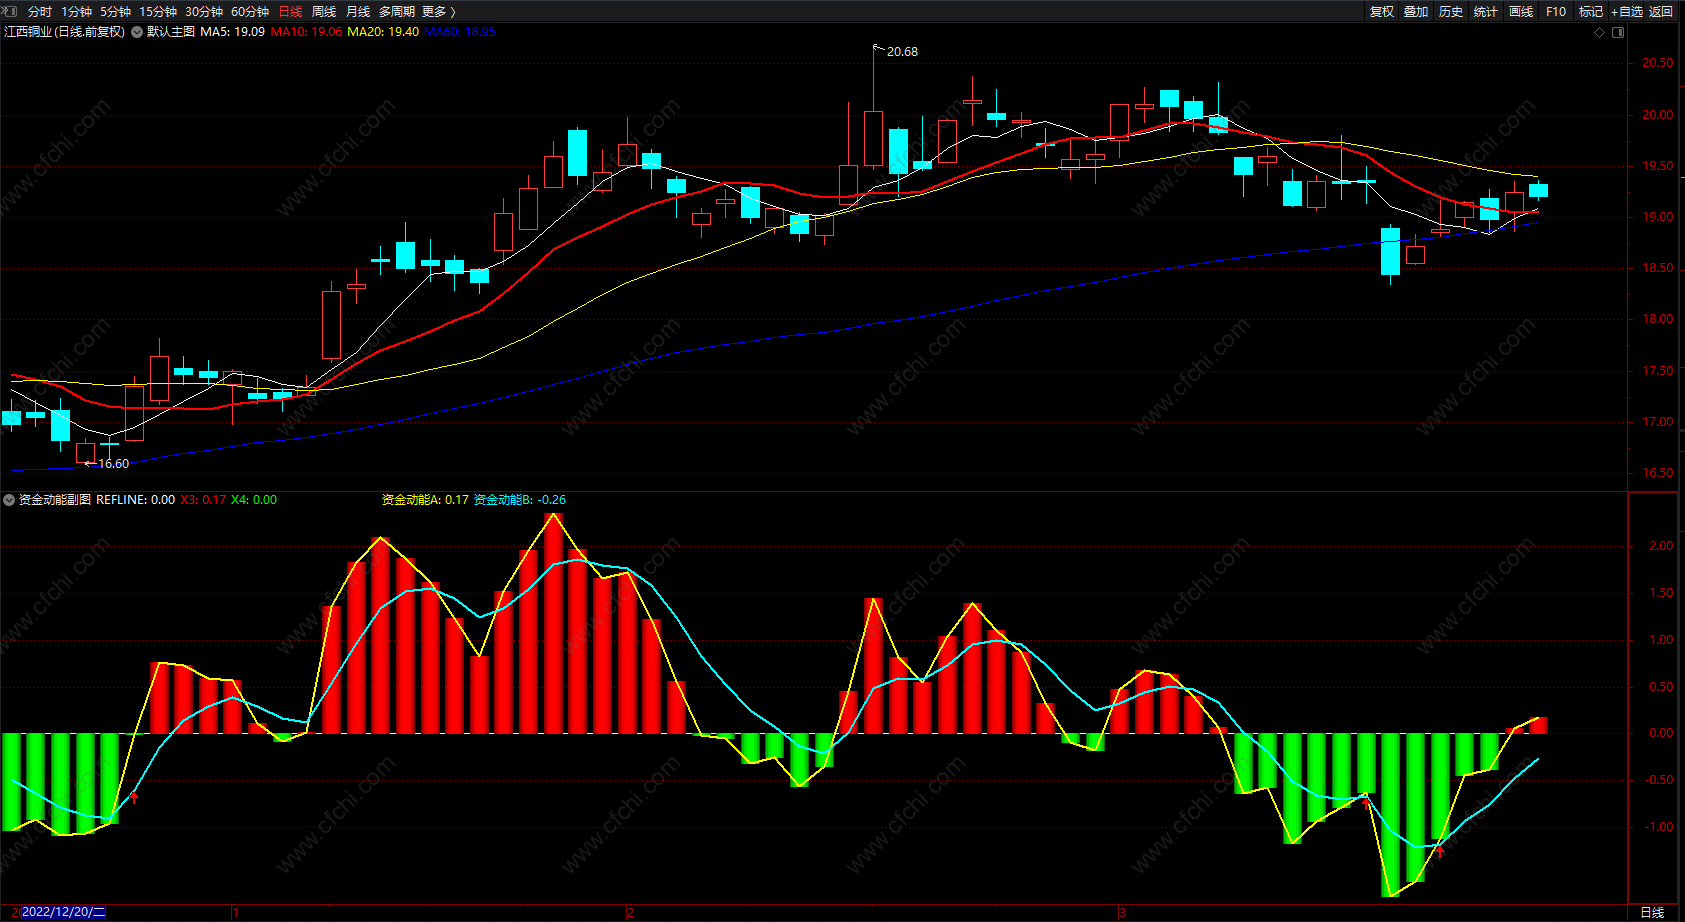
Task: Click the 18.00 price axis label
Action: [x=1658, y=319]
